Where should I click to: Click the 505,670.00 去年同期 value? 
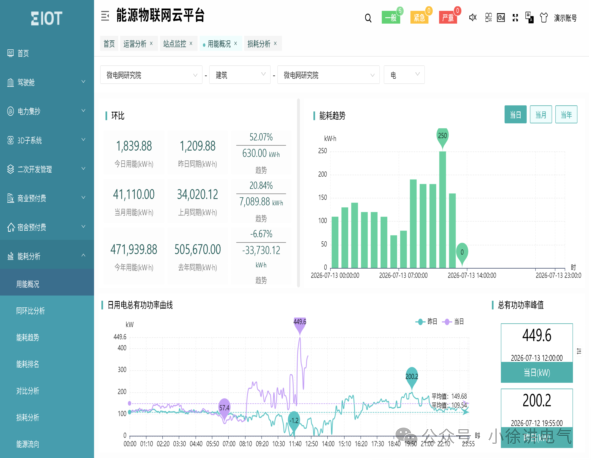coord(198,249)
